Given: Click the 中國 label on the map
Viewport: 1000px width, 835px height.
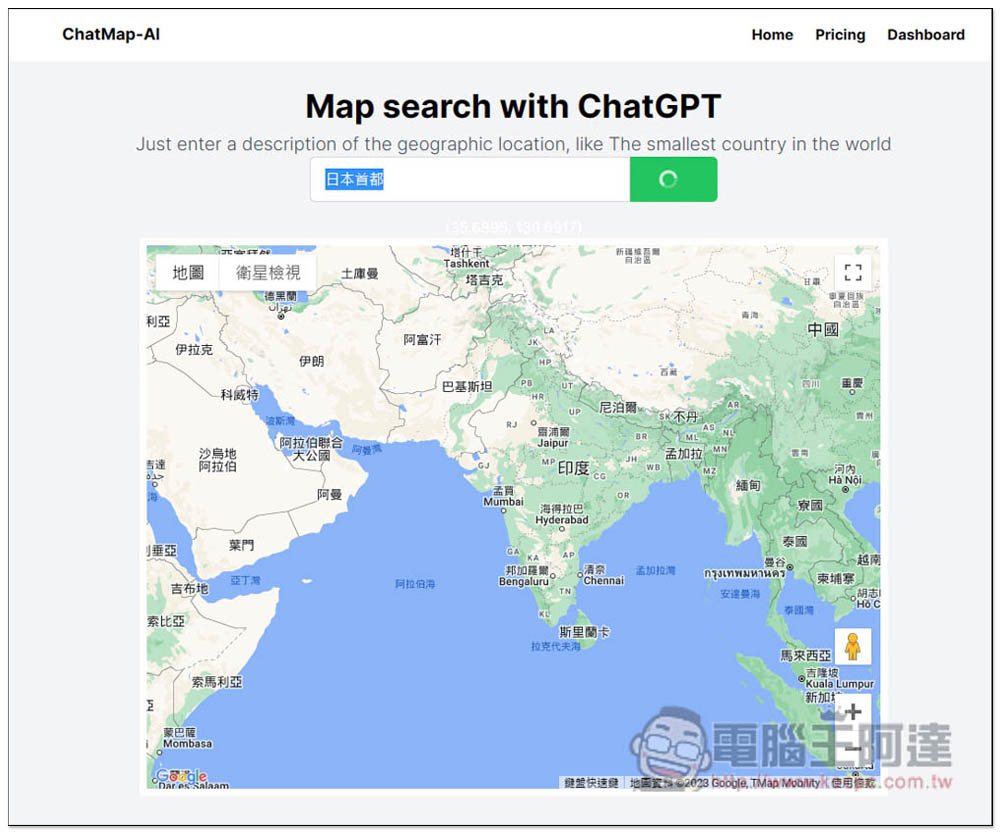Looking at the screenshot, I should 823,330.
